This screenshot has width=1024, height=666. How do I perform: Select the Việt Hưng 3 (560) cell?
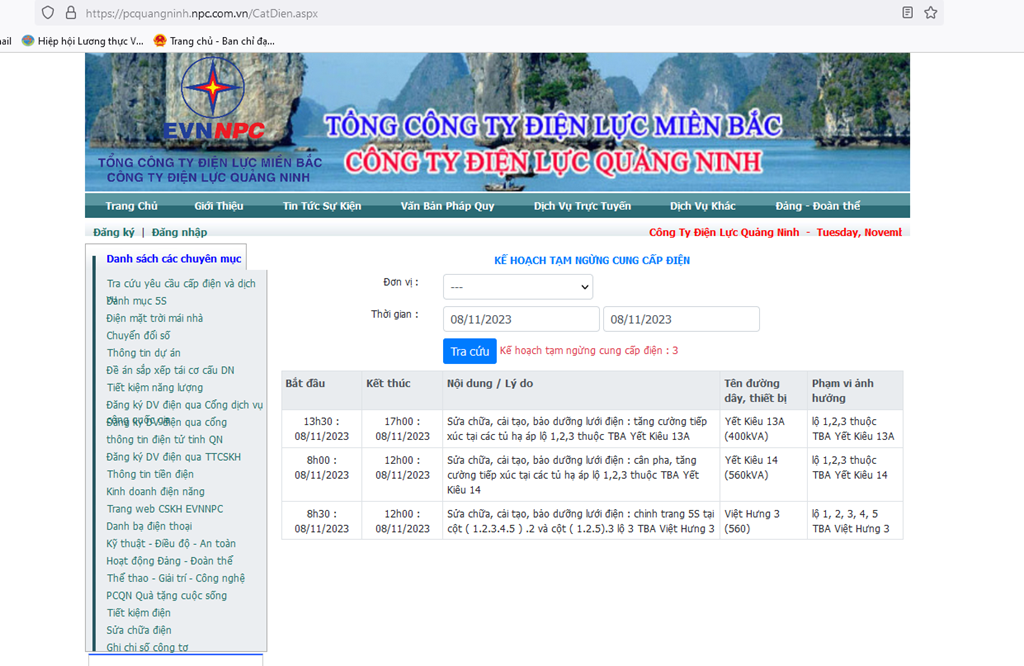coord(763,521)
